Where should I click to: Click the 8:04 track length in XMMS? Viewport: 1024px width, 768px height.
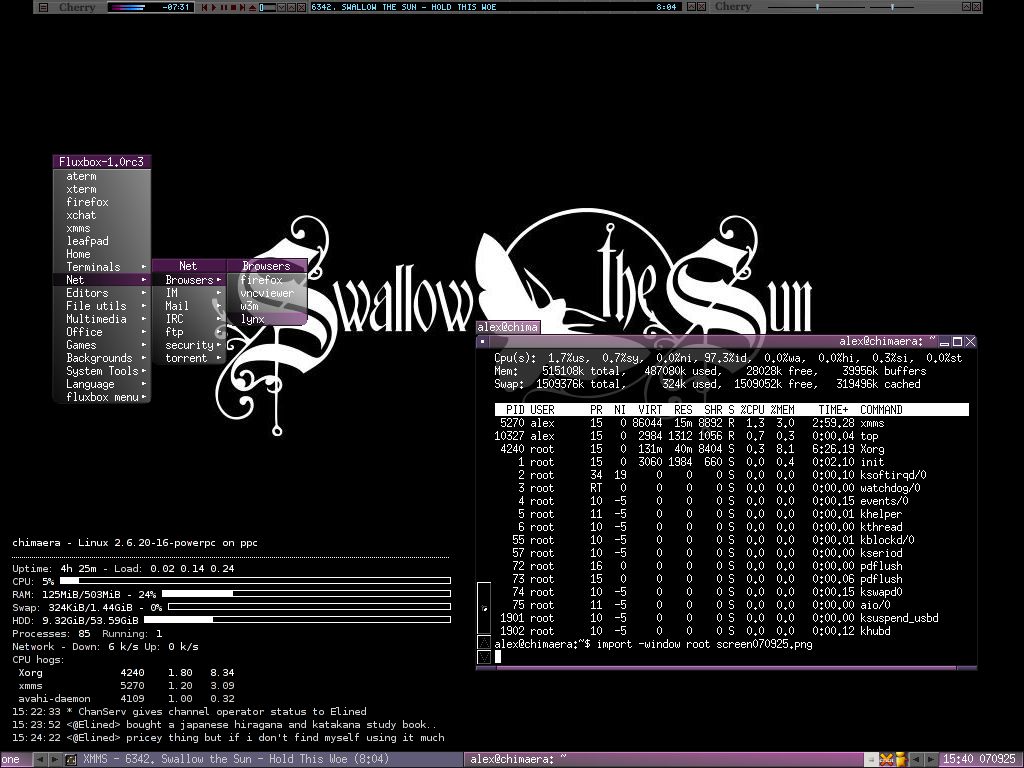click(666, 7)
